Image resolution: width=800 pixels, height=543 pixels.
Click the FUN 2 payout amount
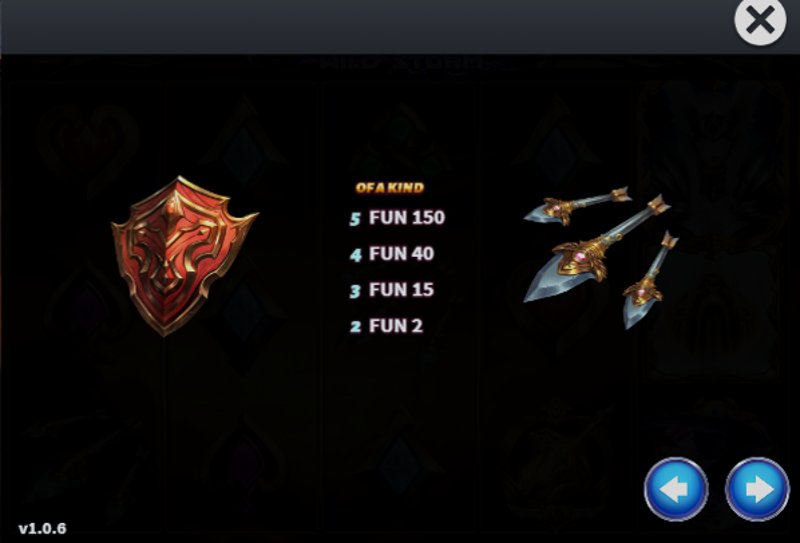point(396,326)
